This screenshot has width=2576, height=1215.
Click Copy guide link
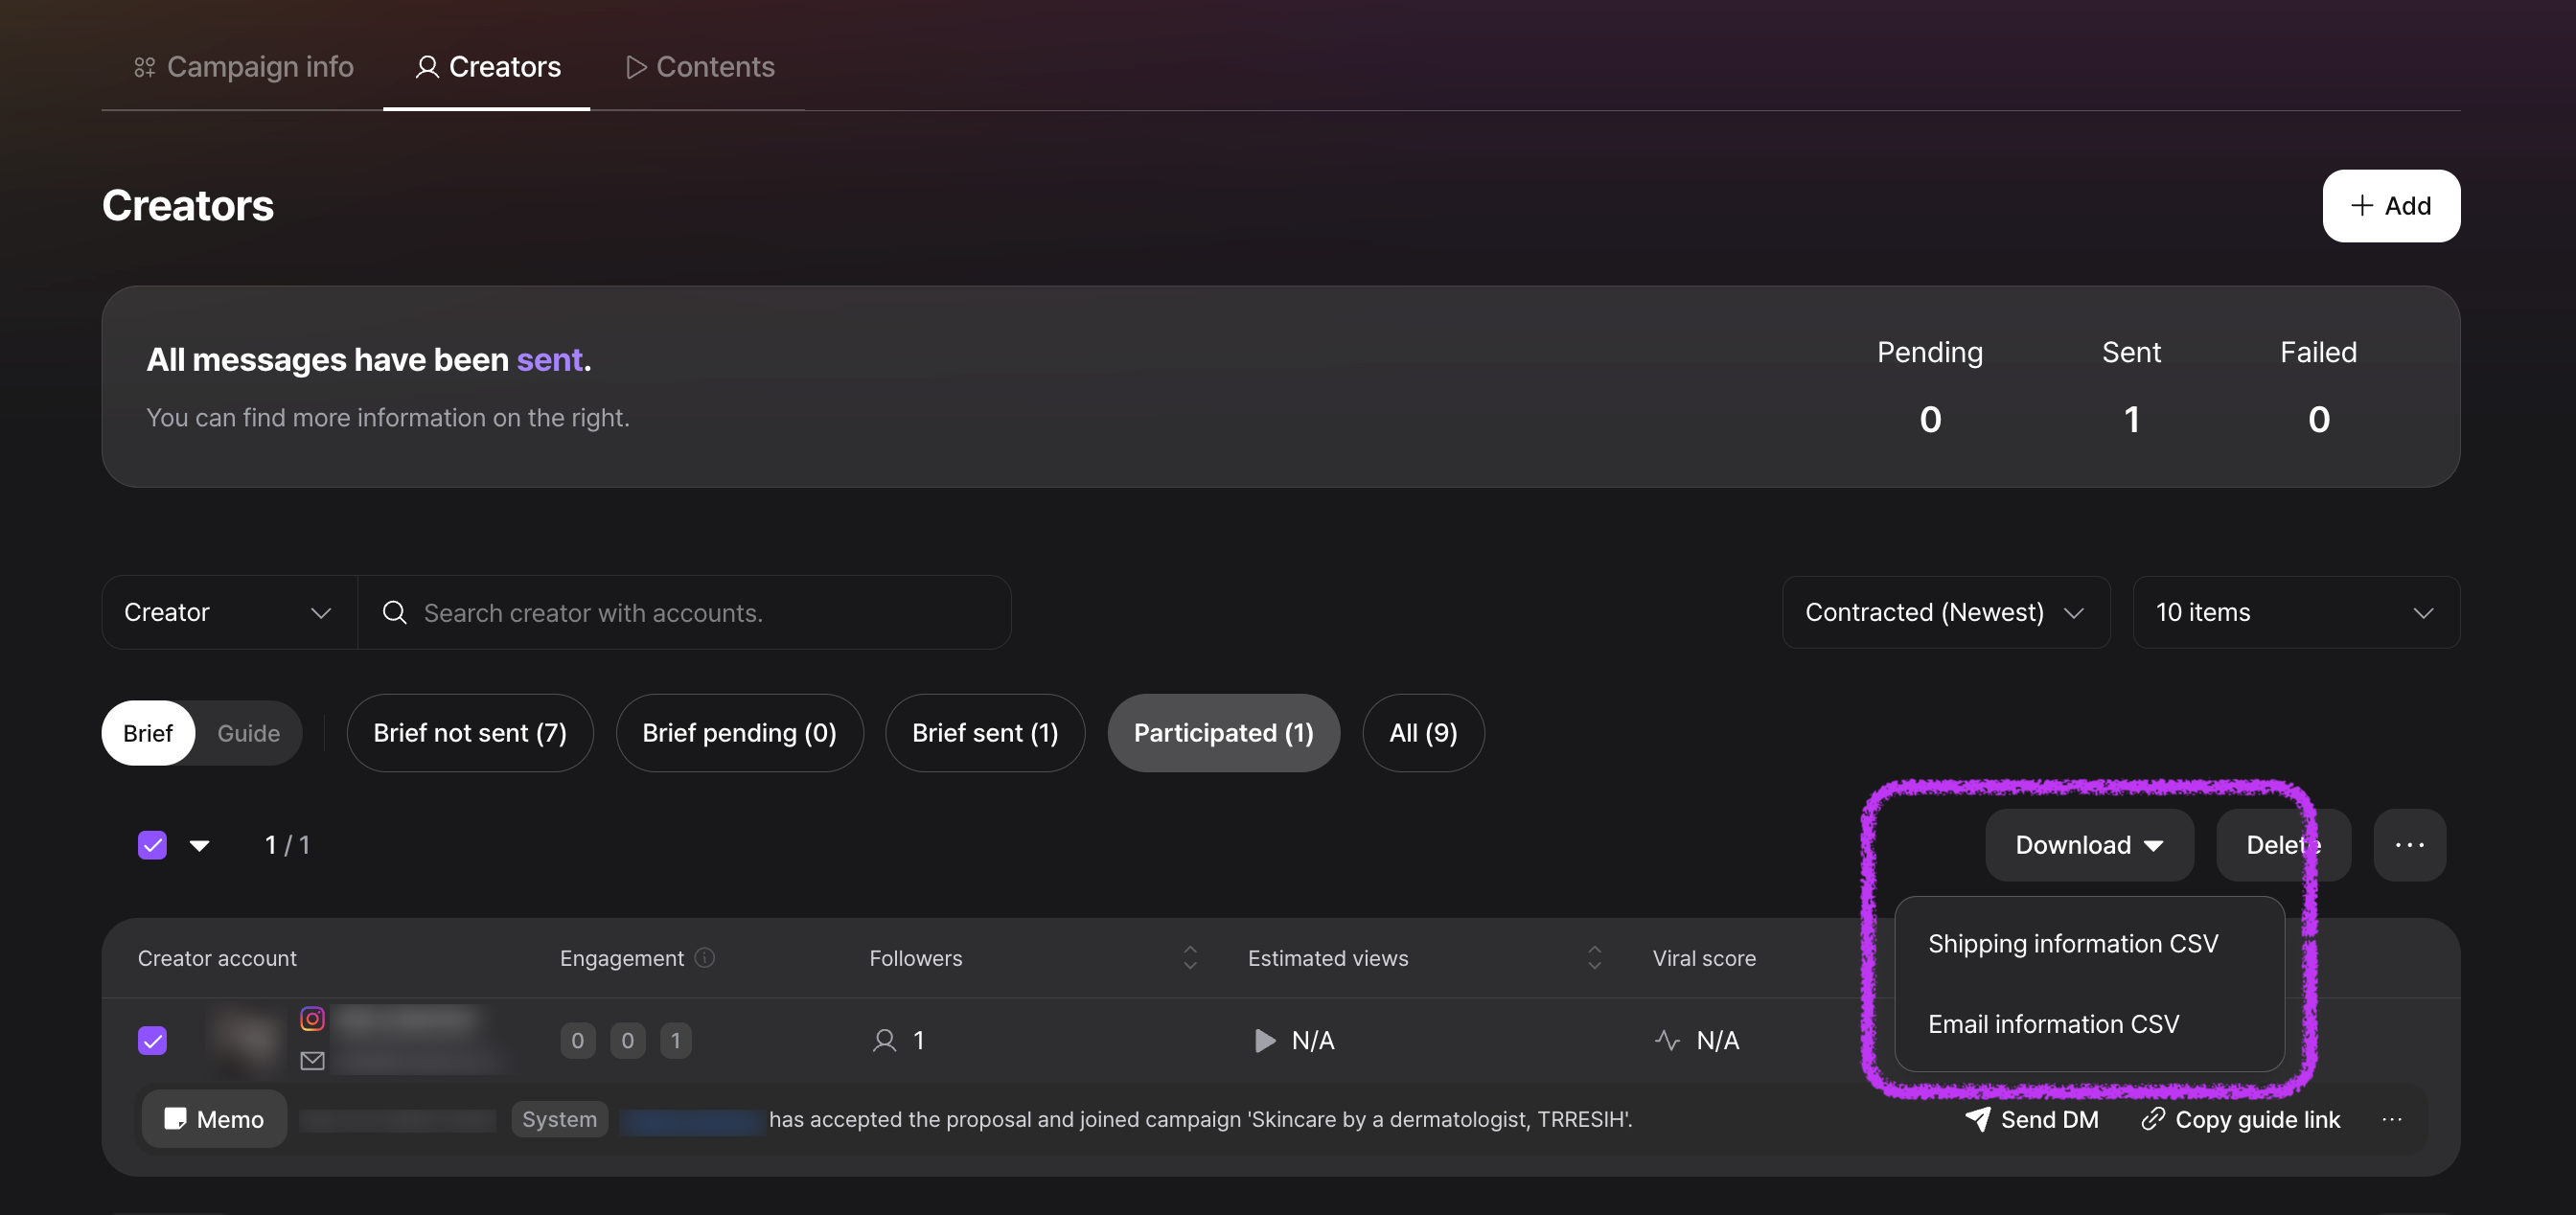pyautogui.click(x=2240, y=1119)
